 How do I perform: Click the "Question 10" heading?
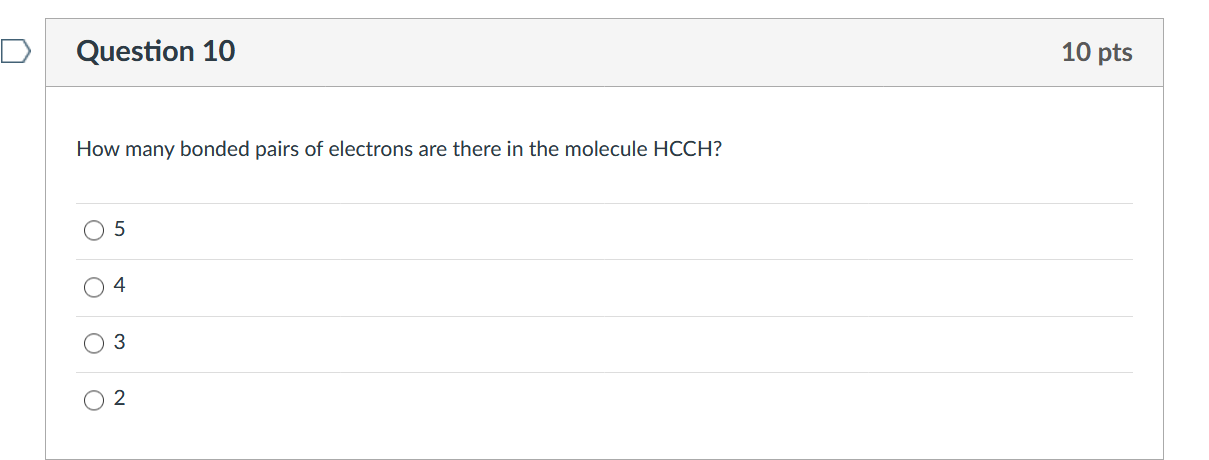click(x=156, y=51)
